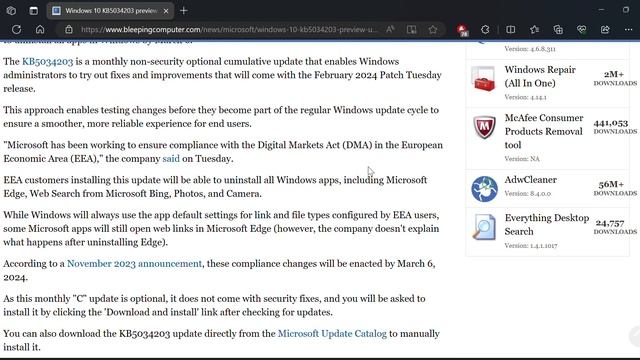
Task: Open the Settings and more ellipsis menu
Action: [629, 29]
